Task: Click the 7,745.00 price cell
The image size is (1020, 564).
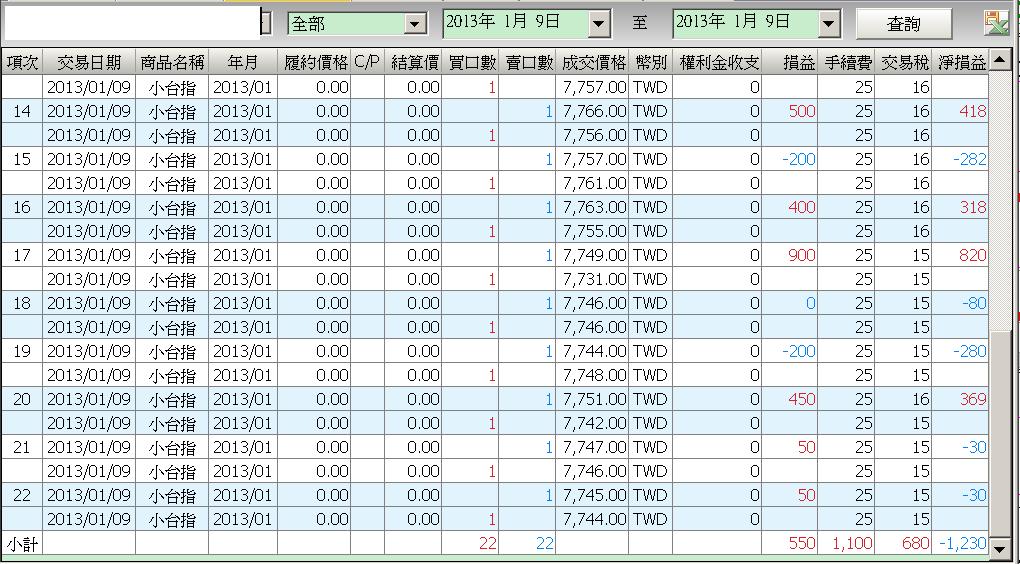Action: tap(592, 495)
